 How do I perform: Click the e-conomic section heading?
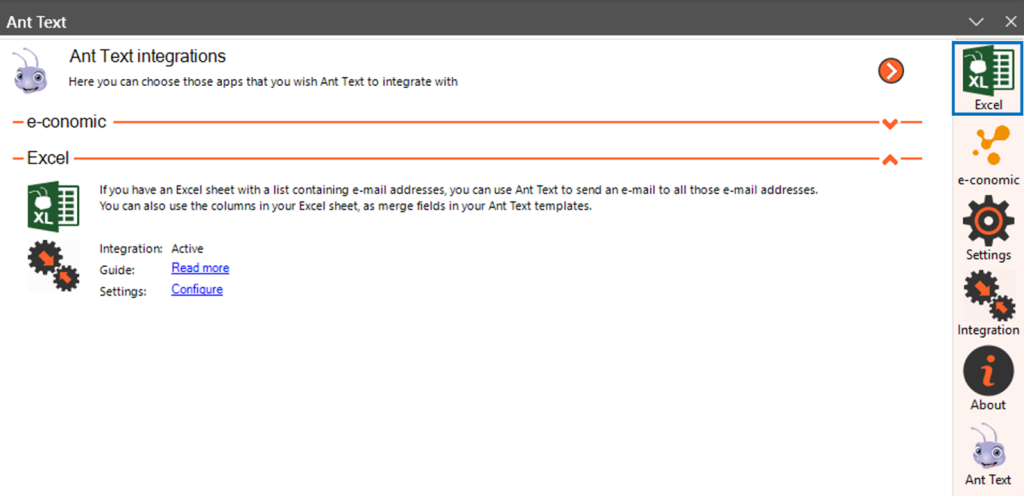(66, 122)
